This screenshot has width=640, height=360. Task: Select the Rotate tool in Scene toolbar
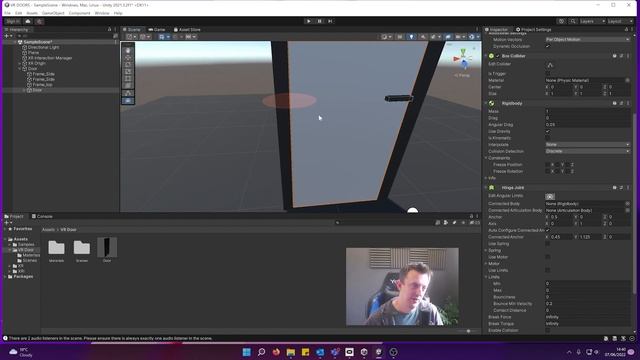coord(128,64)
